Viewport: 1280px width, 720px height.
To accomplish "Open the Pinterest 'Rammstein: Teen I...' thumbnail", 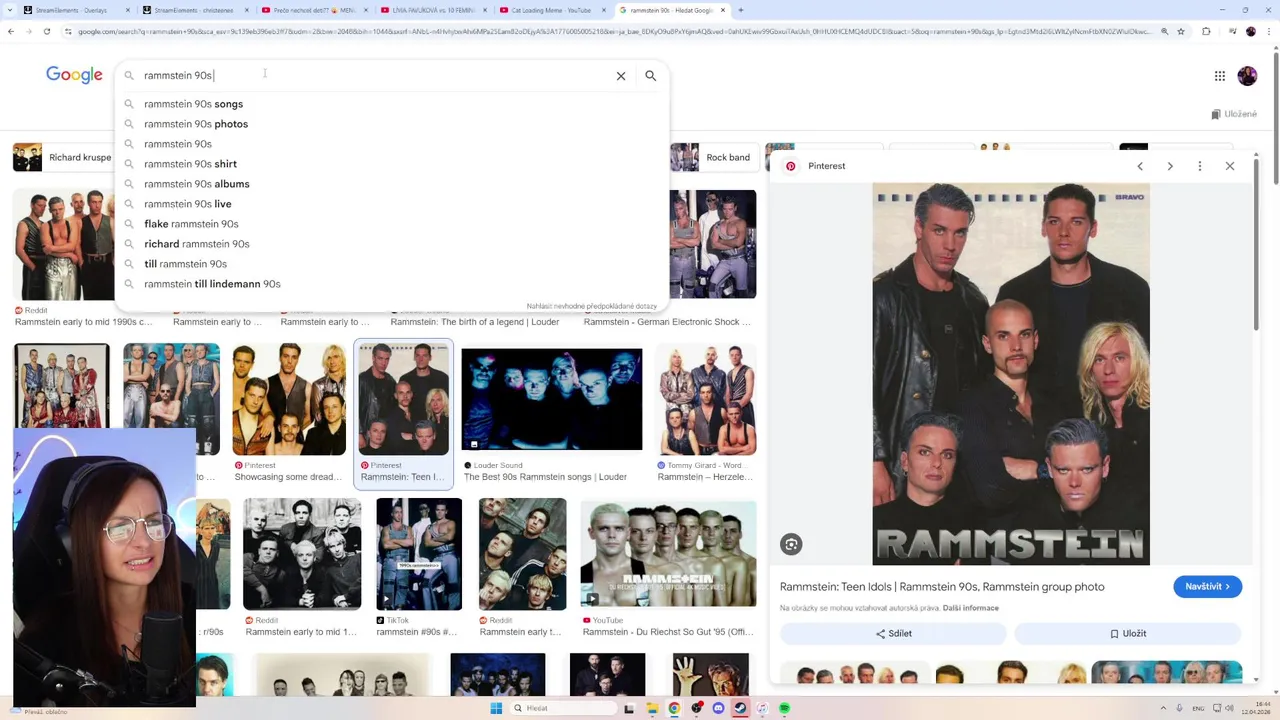I will [x=403, y=398].
